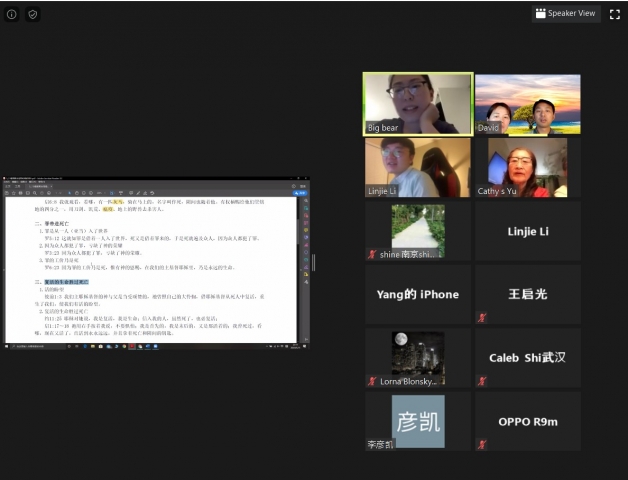Click muted microphone icon on shine's tile
The width and height of the screenshot is (628, 480).
point(373,255)
